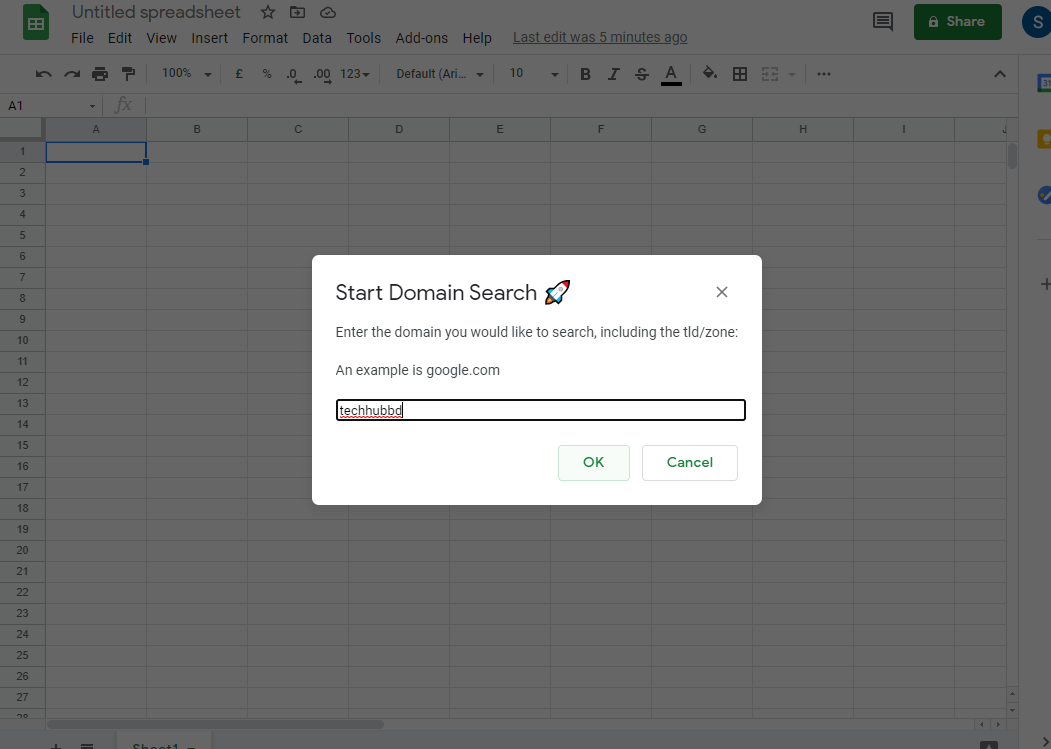Toggle italic text style

[614, 74]
